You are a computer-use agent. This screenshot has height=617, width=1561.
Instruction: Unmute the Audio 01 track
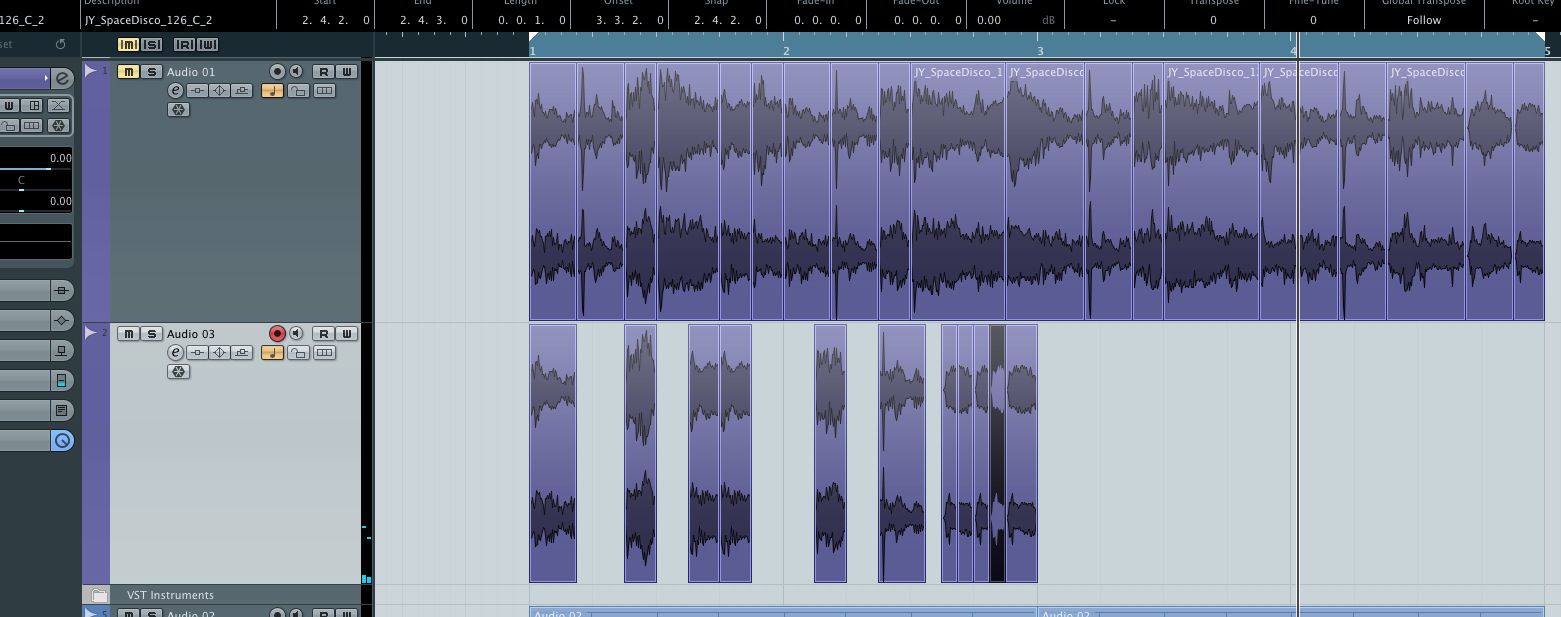(x=128, y=71)
